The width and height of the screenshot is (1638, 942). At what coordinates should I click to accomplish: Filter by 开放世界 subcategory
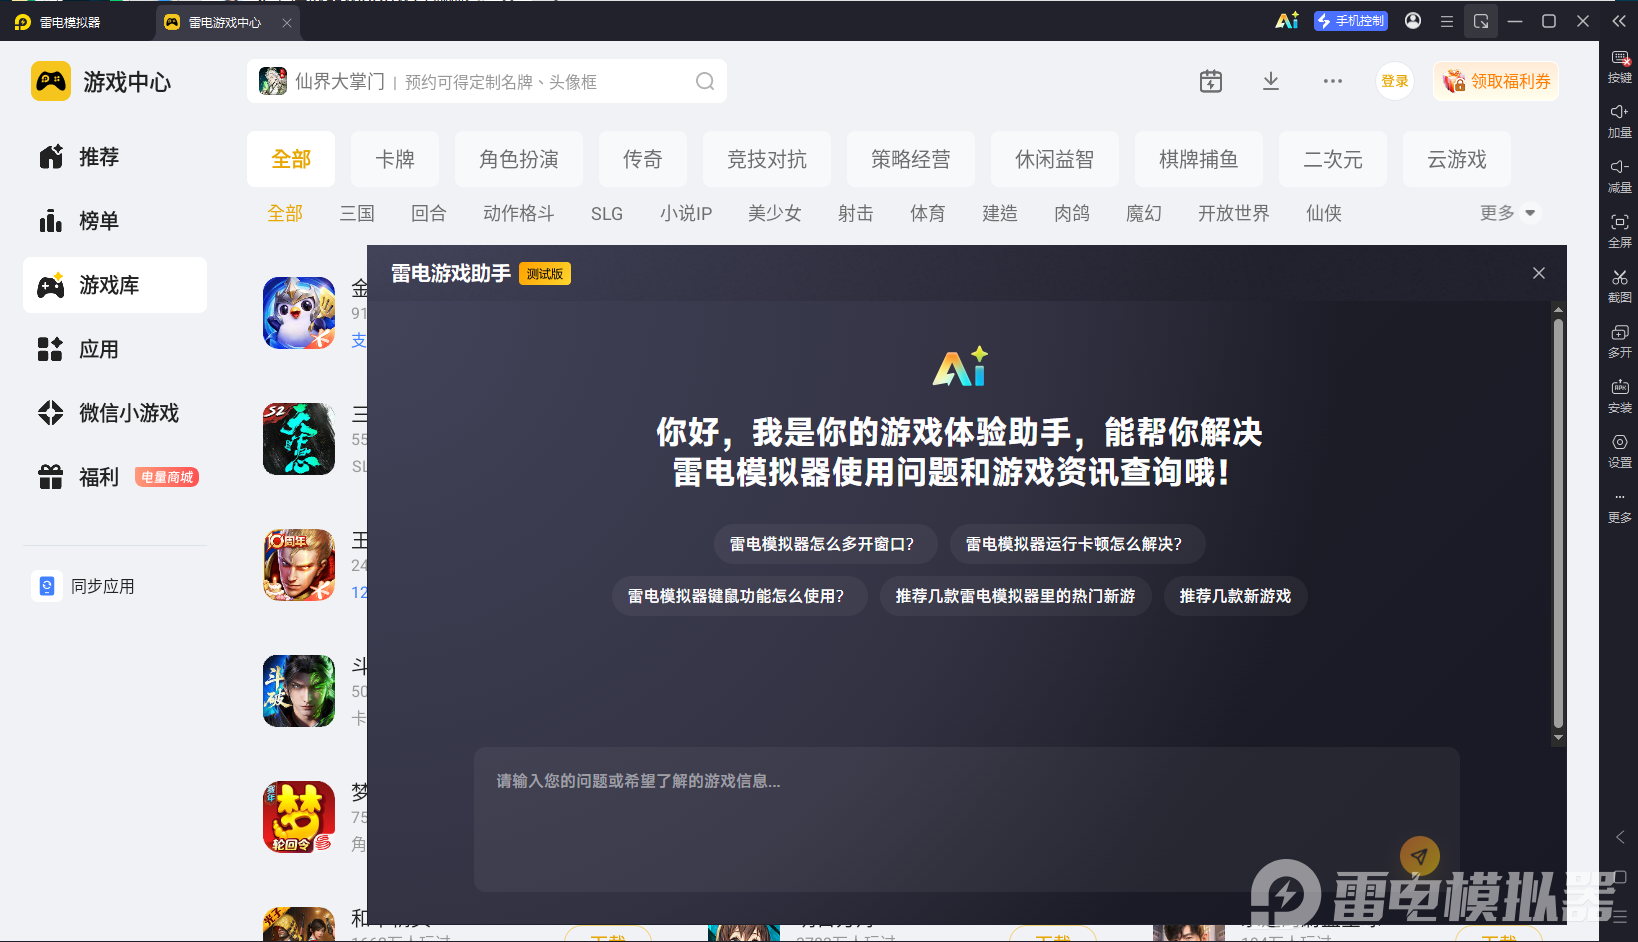click(1234, 213)
